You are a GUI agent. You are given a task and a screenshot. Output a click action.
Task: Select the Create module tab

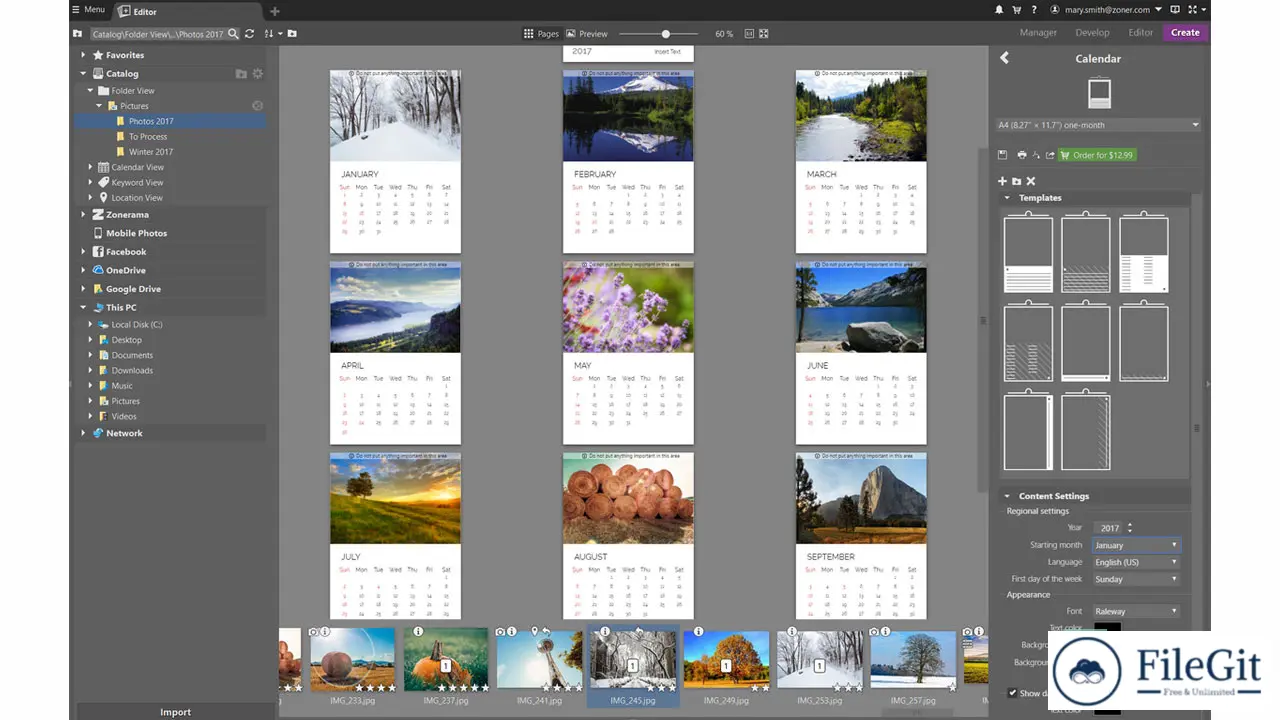click(1185, 33)
